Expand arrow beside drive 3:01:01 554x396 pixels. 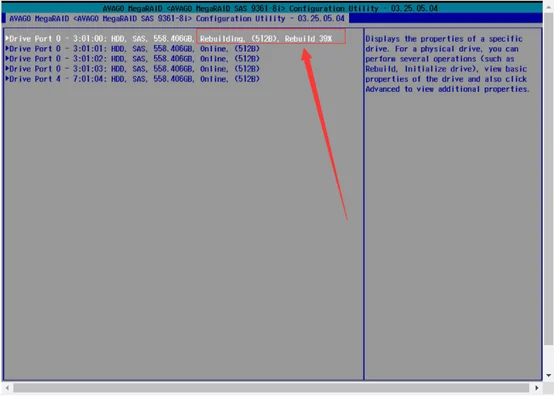tap(7, 48)
